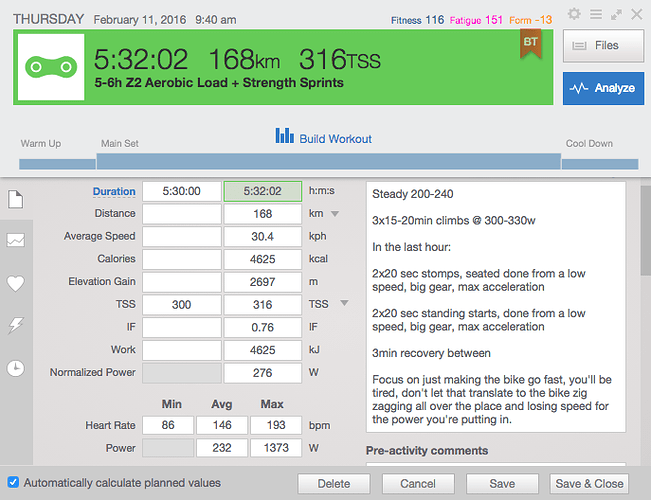Open the settings gear icon
The width and height of the screenshot is (651, 500).
(574, 14)
